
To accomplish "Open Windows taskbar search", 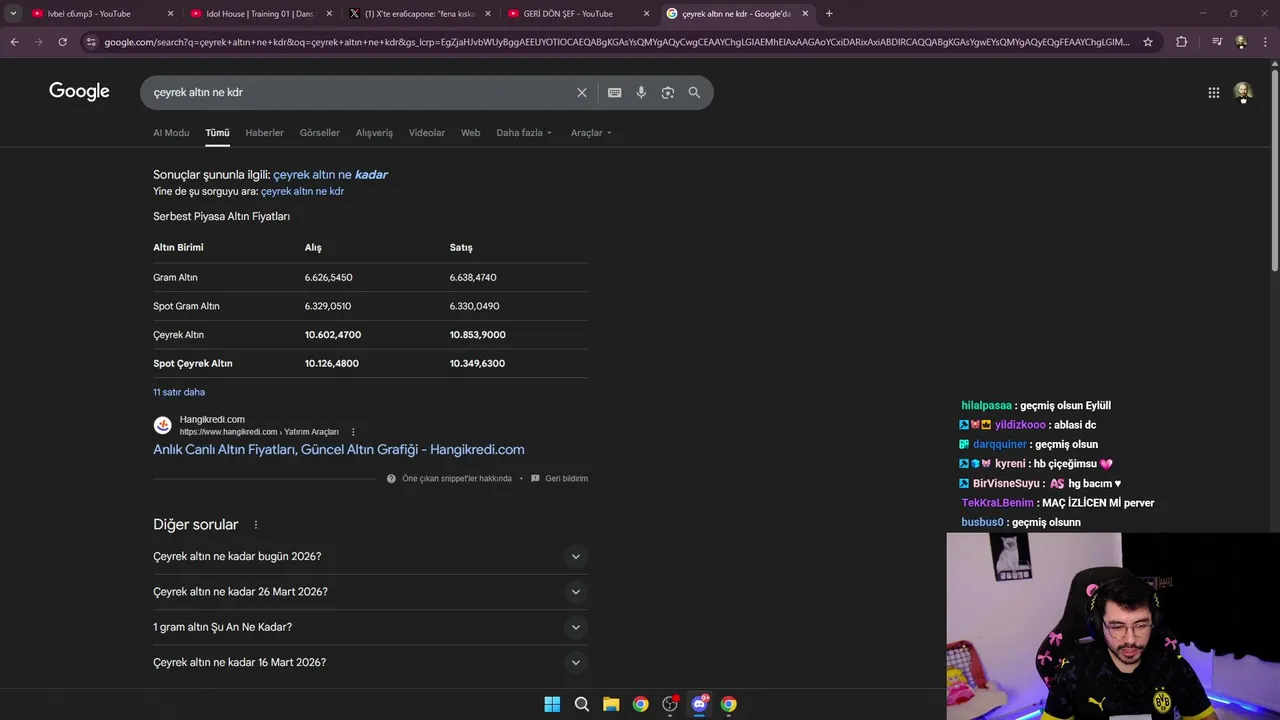I will click(x=581, y=704).
